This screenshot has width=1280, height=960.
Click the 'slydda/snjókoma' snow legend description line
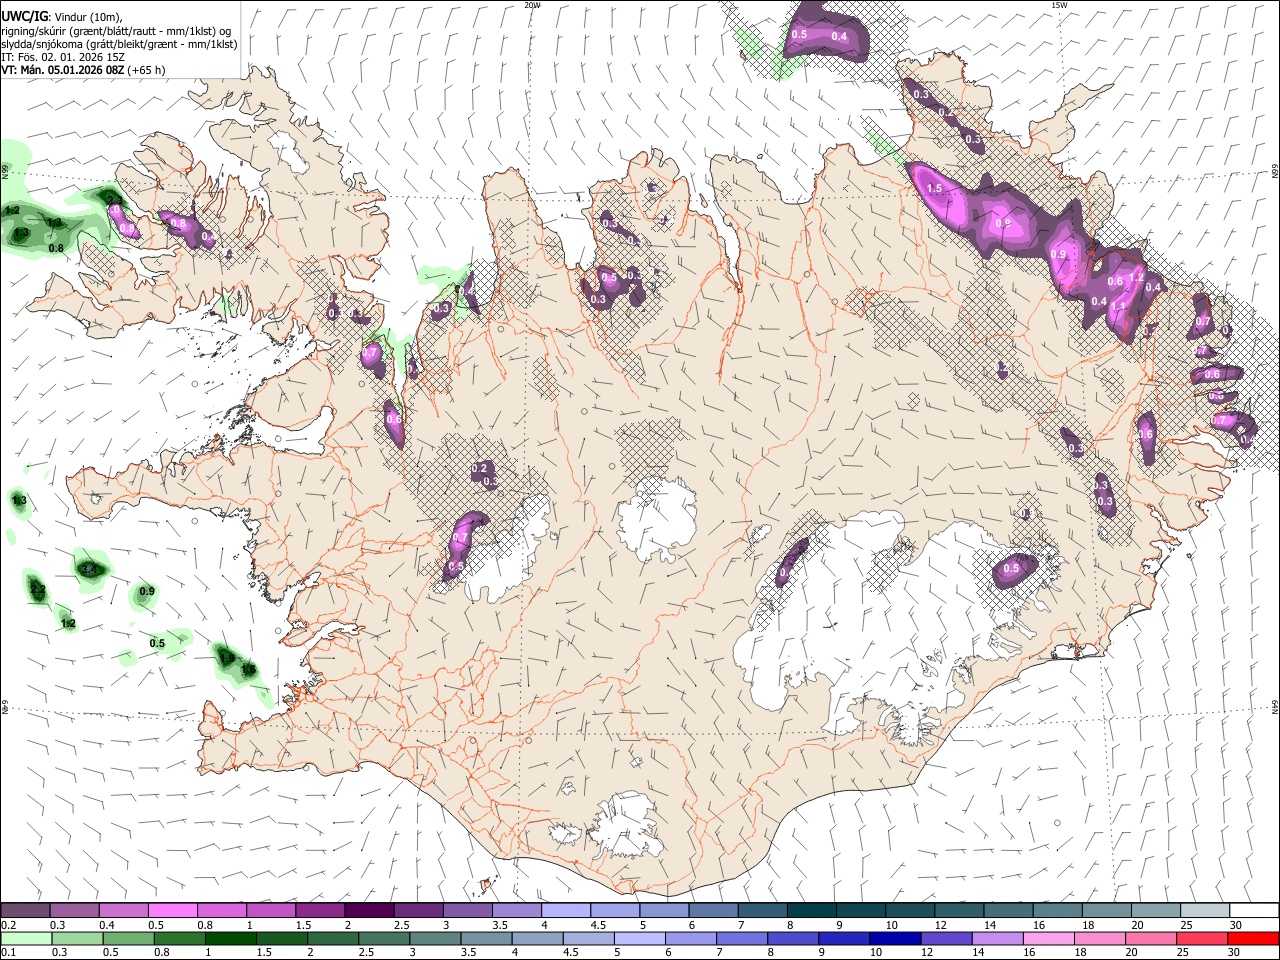click(x=119, y=44)
